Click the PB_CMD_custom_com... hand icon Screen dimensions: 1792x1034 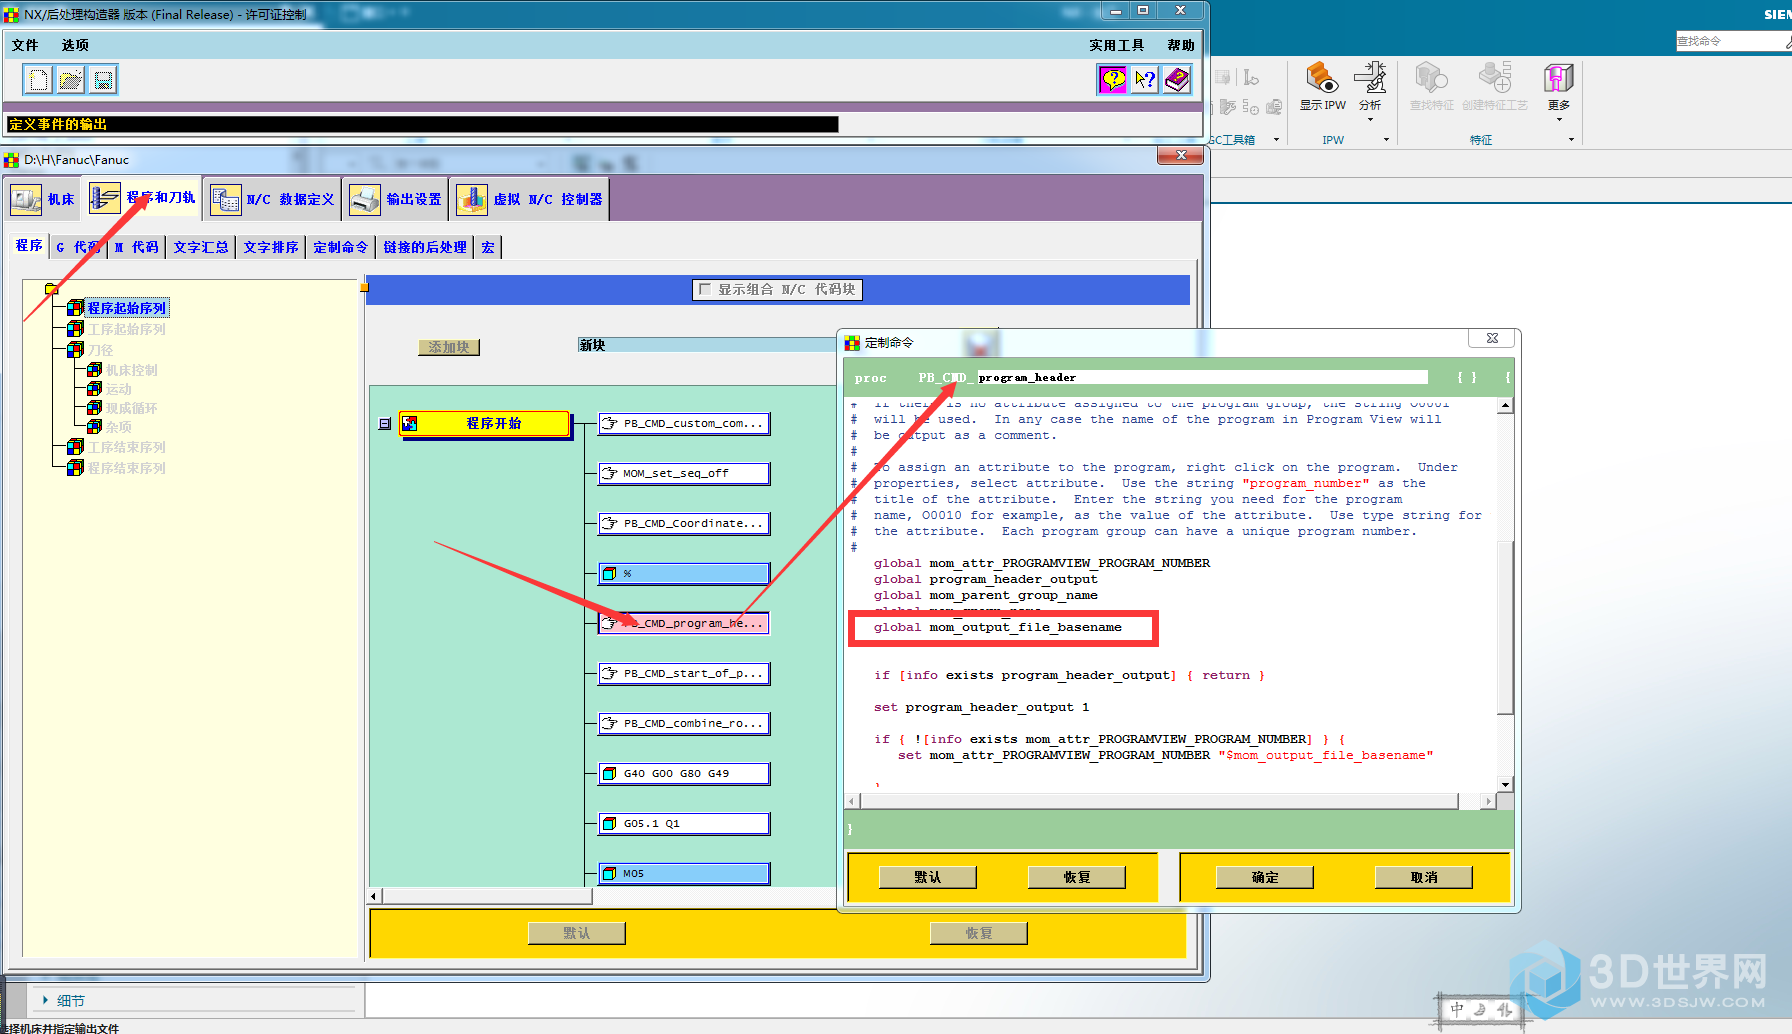pos(609,424)
